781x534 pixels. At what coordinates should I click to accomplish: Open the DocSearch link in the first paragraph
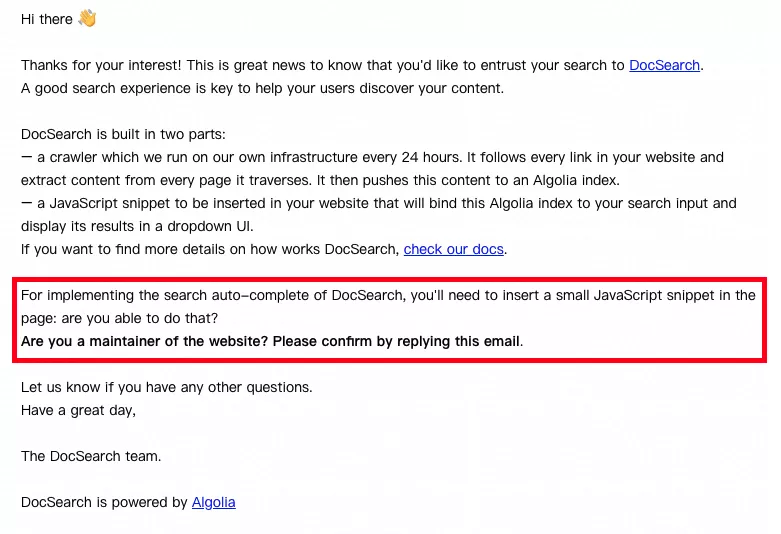click(x=664, y=65)
